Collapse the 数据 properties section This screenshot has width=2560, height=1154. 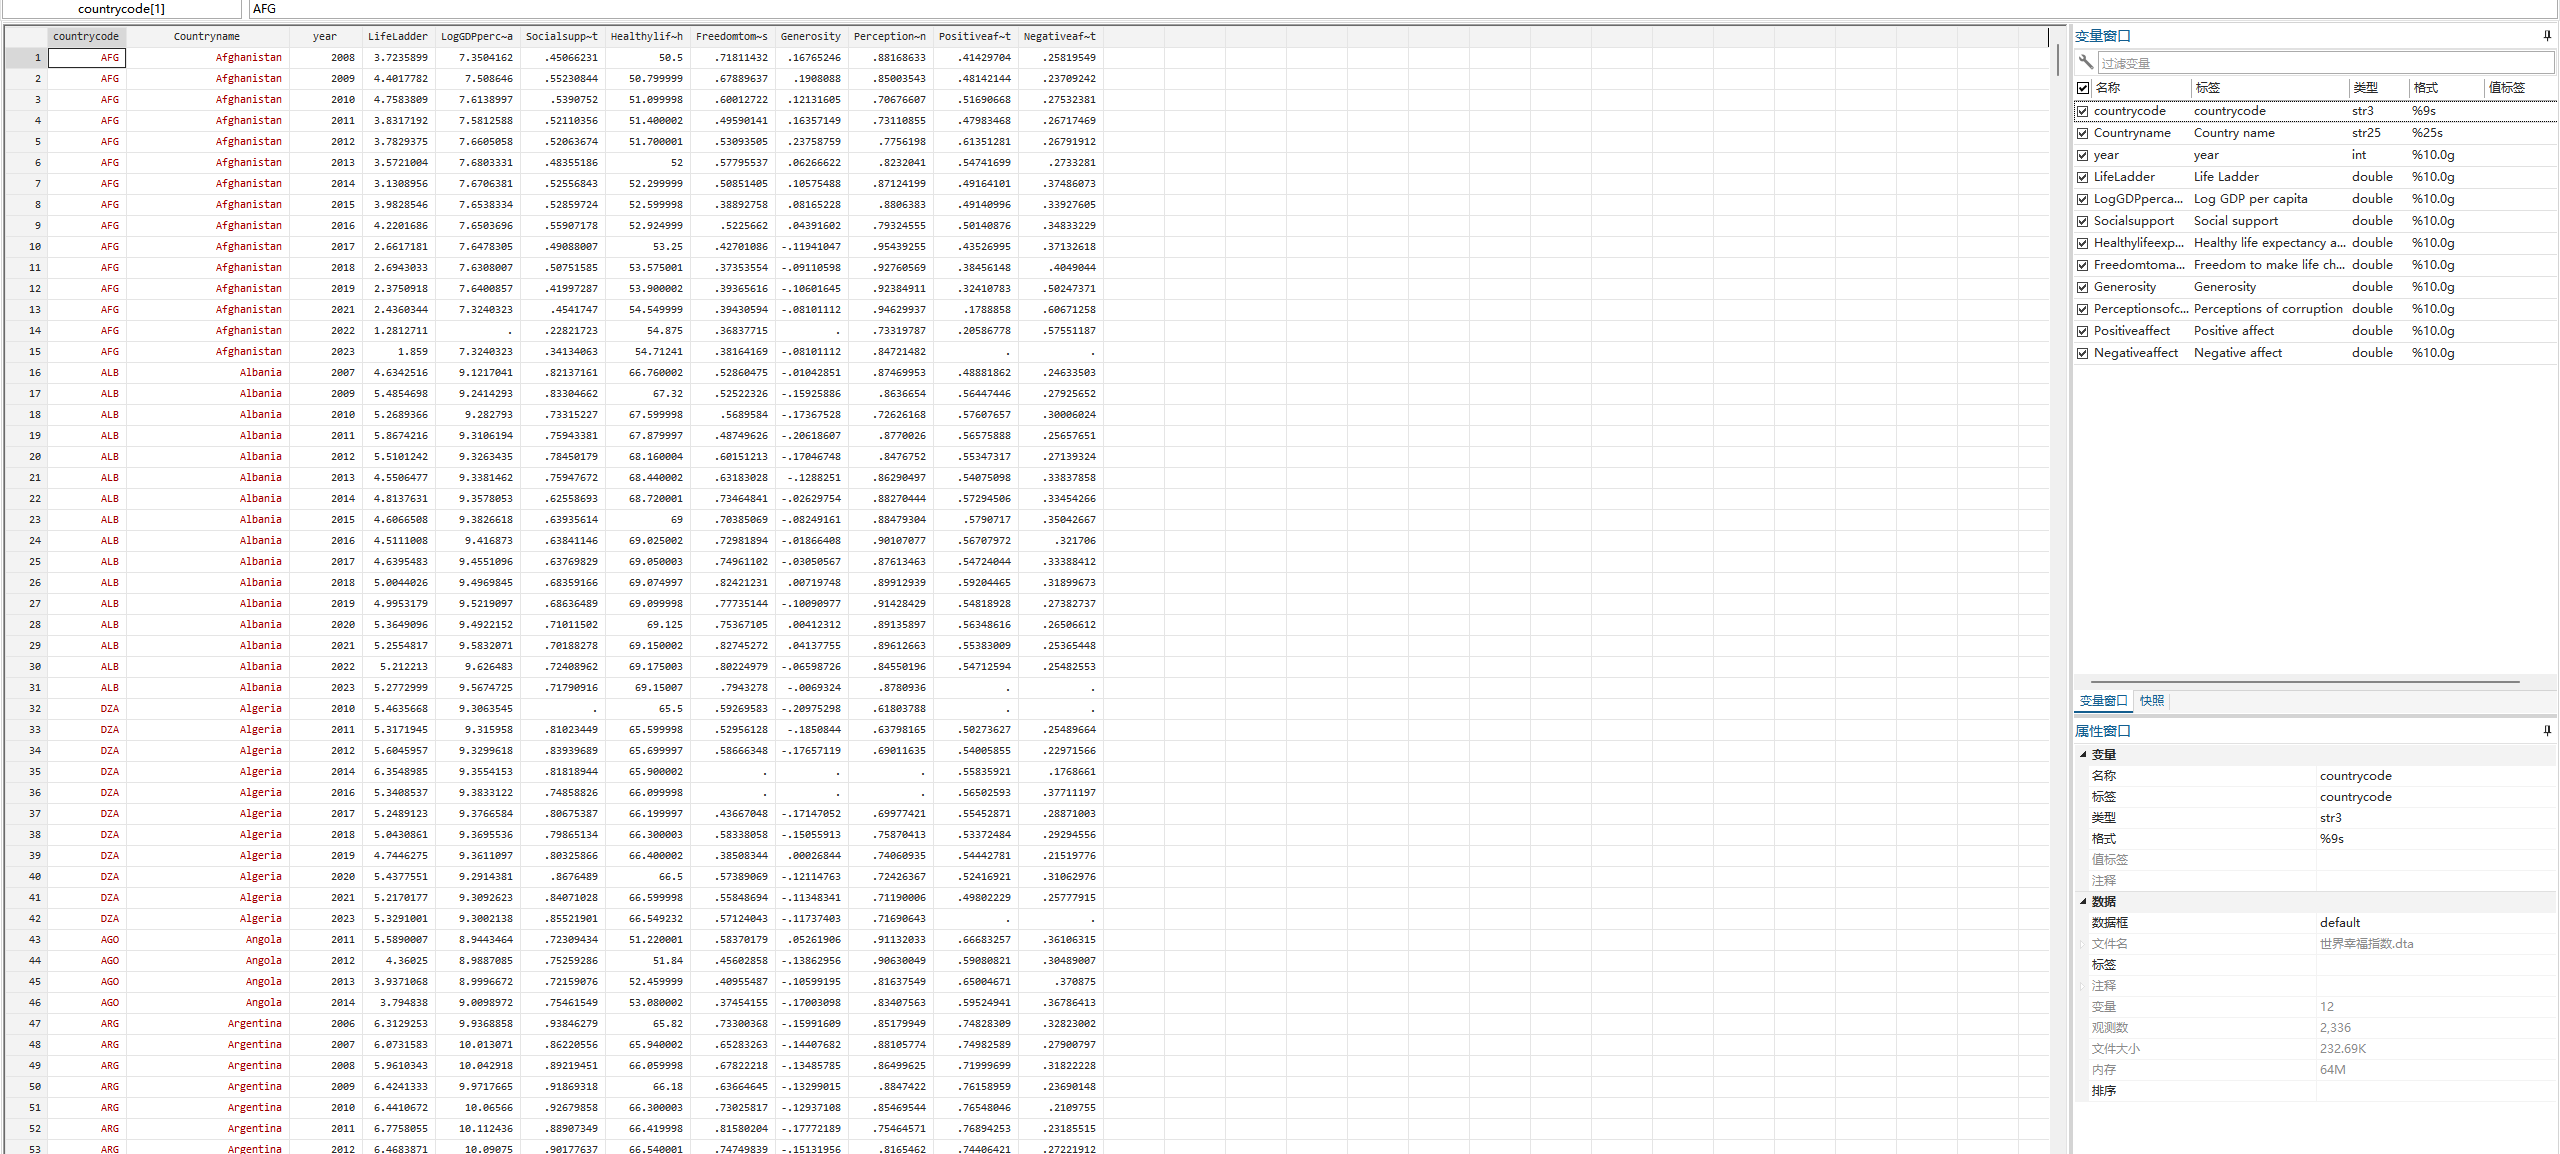tap(2083, 901)
